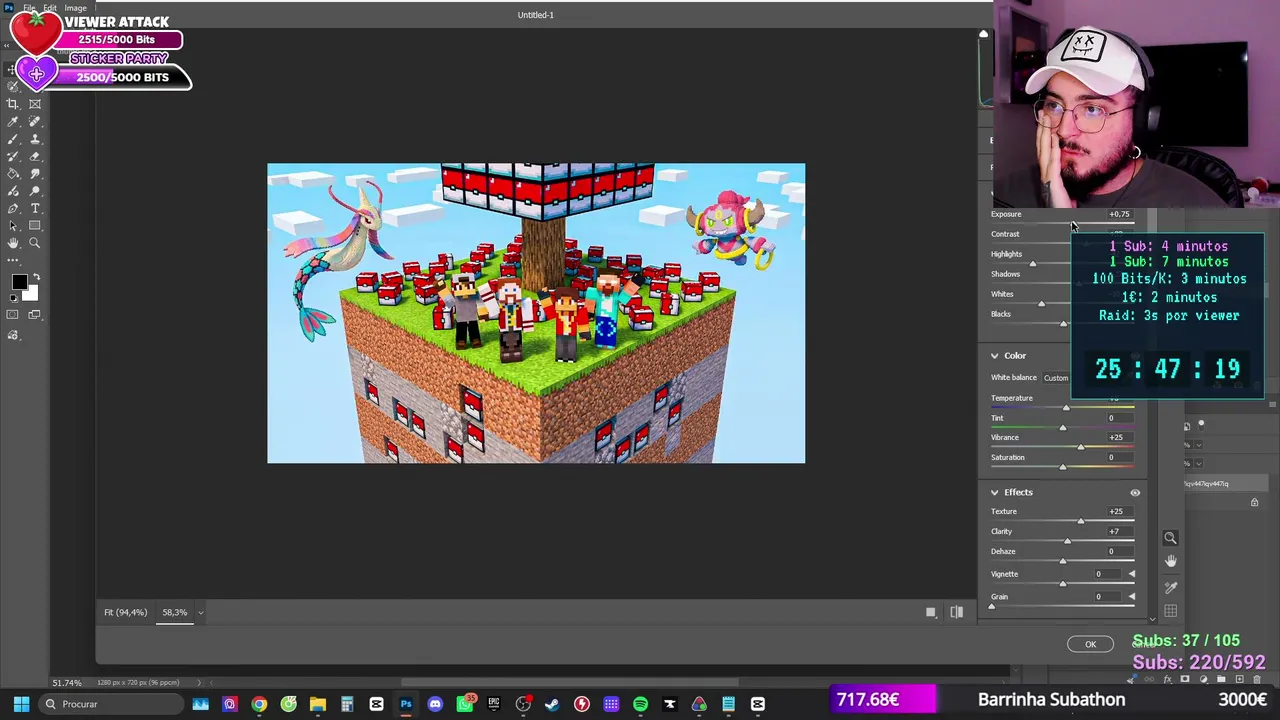Open File Explorer from the taskbar

pos(318,704)
